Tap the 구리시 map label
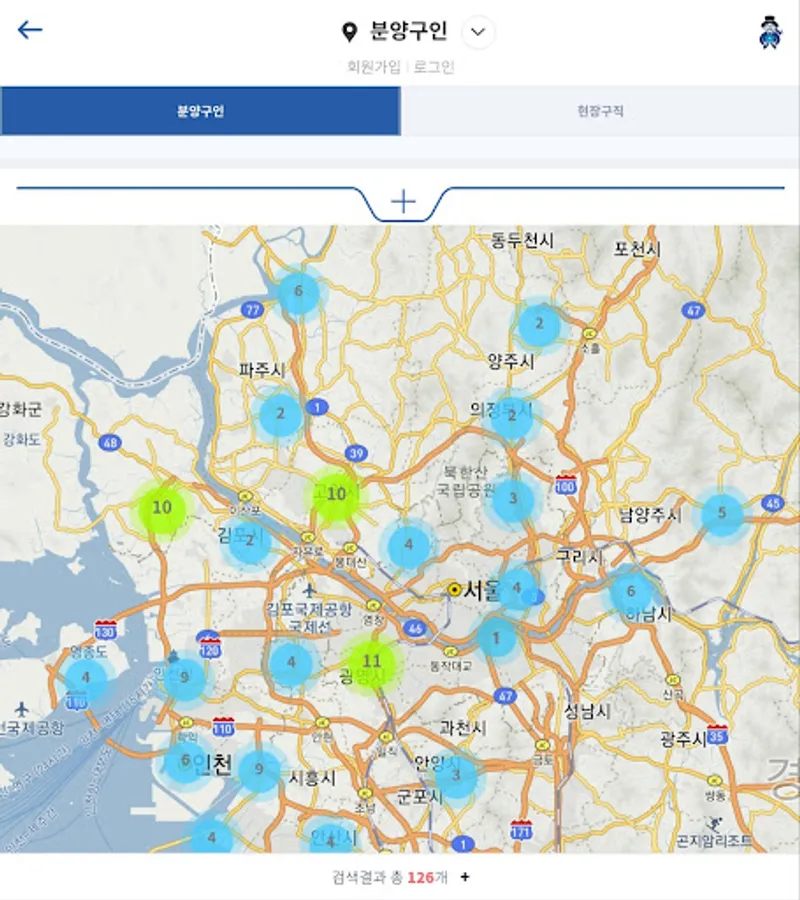 [579, 556]
